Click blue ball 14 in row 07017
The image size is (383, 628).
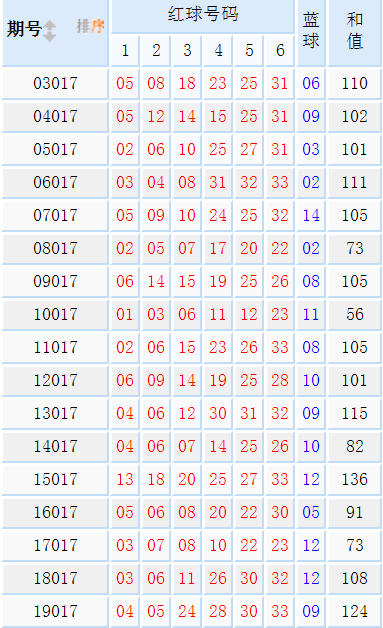[311, 215]
